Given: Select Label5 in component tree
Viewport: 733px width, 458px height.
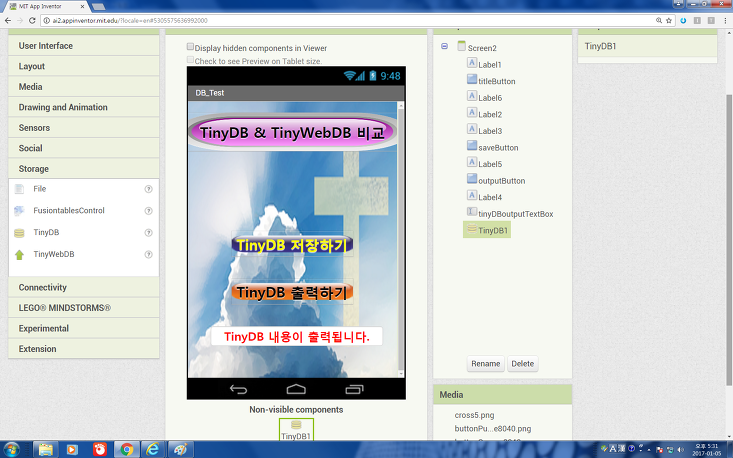Looking at the screenshot, I should 490,164.
